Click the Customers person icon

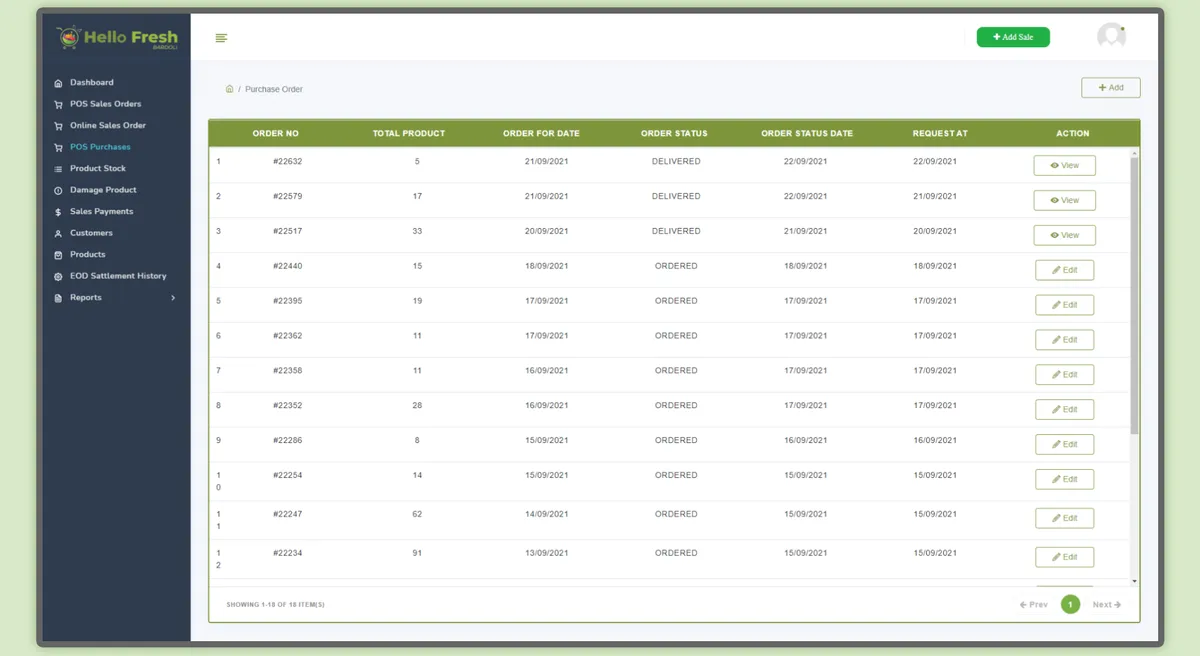pyautogui.click(x=58, y=233)
